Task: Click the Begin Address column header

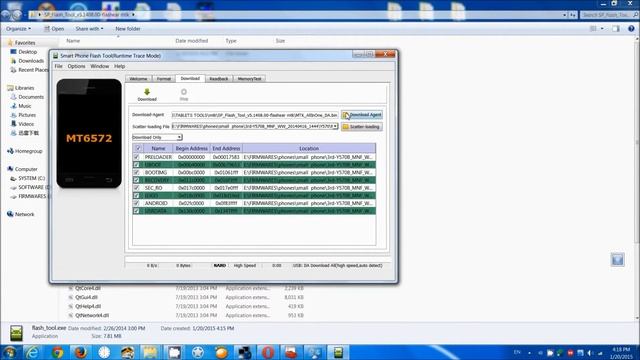Action: click(191, 148)
